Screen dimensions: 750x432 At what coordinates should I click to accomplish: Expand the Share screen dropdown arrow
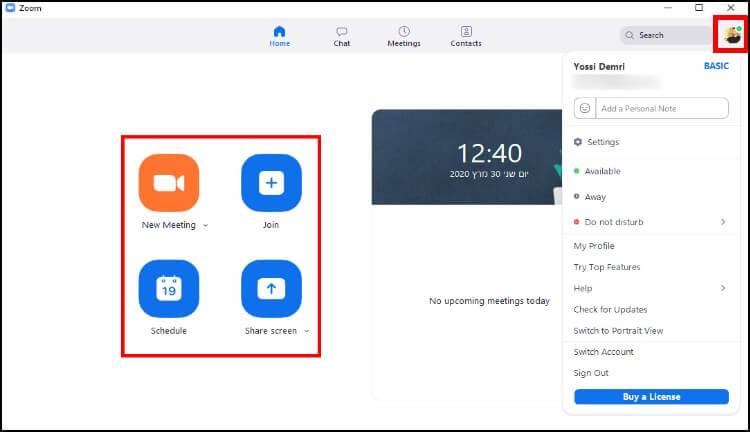[x=307, y=331]
